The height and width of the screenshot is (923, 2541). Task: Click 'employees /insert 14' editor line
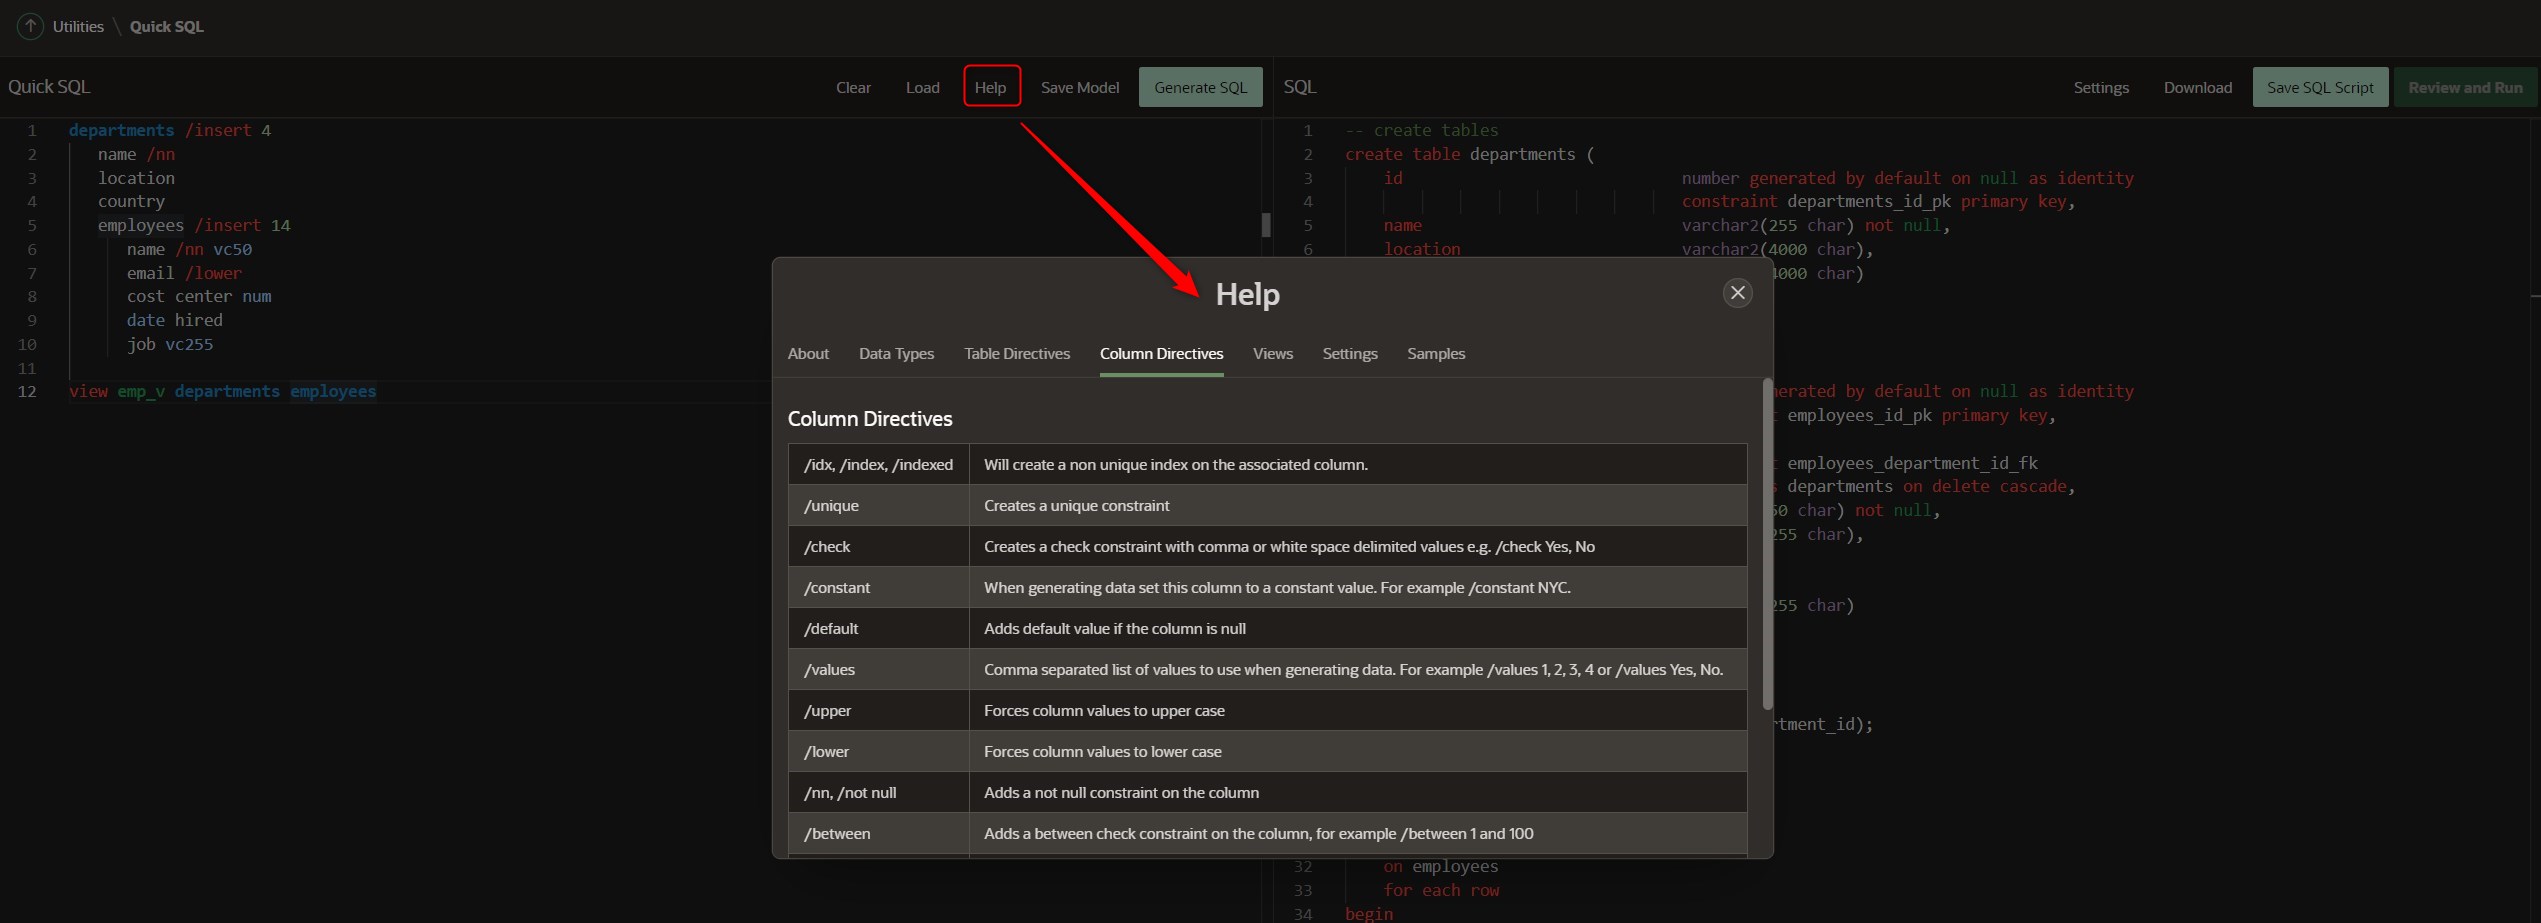click(x=194, y=225)
